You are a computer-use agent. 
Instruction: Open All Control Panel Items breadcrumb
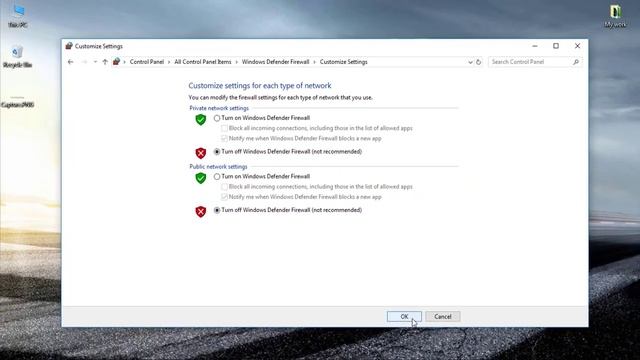pyautogui.click(x=203, y=62)
